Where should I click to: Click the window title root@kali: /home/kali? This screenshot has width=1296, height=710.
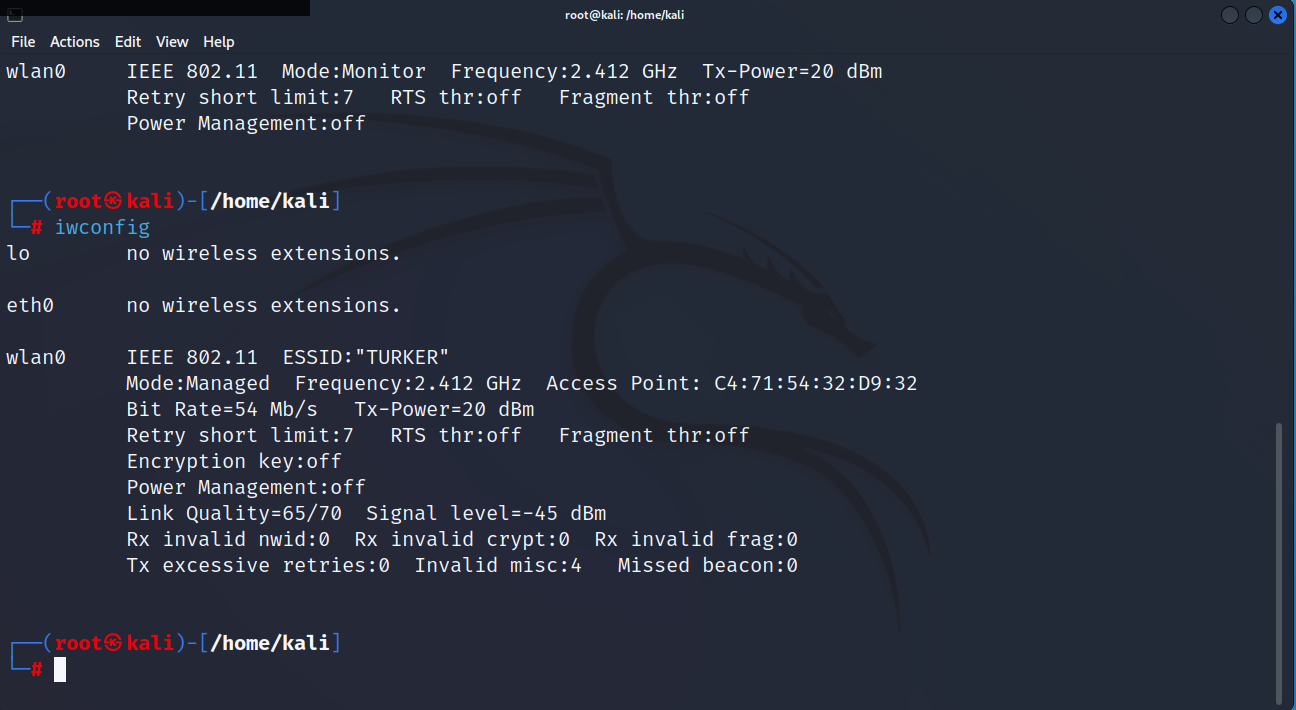[624, 15]
